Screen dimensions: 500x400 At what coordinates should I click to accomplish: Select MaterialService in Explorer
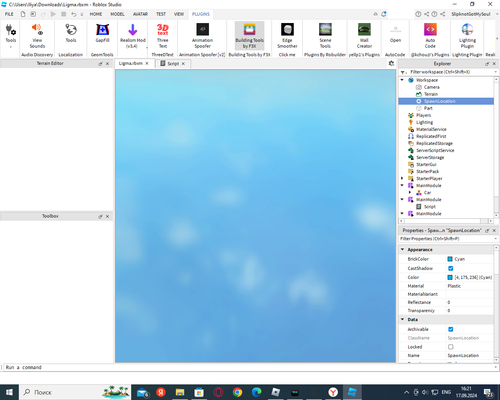[431, 129]
